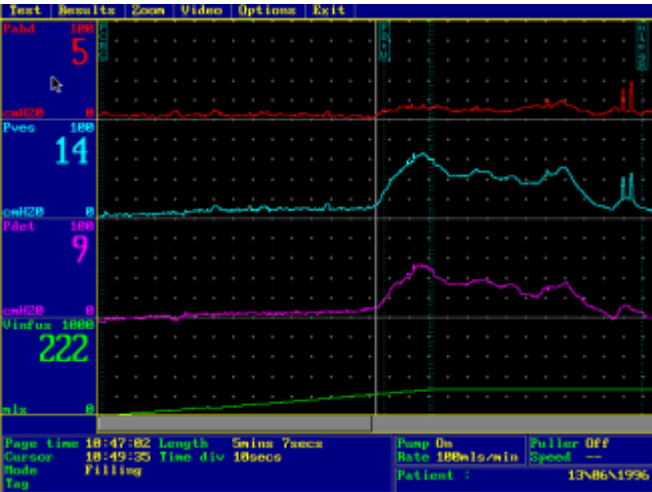This screenshot has width=652, height=492.
Task: Click Exit in the menu bar
Action: tap(327, 10)
